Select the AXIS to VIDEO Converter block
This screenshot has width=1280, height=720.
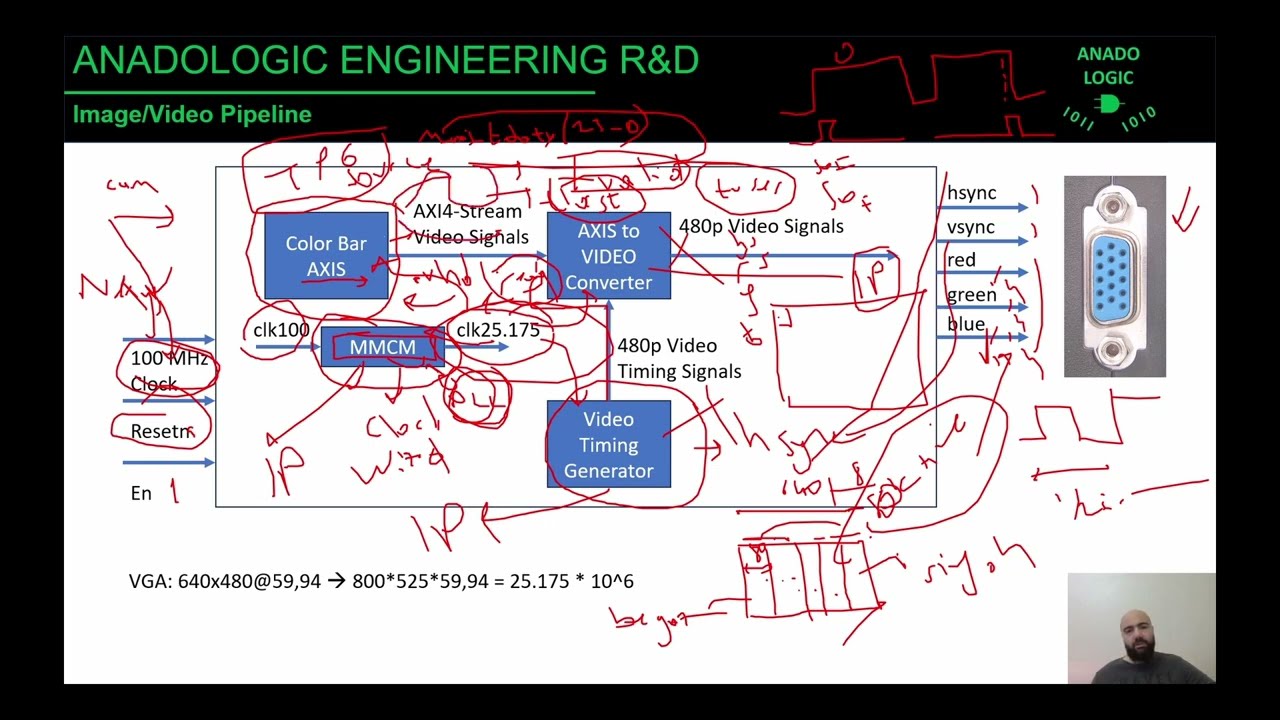click(609, 256)
